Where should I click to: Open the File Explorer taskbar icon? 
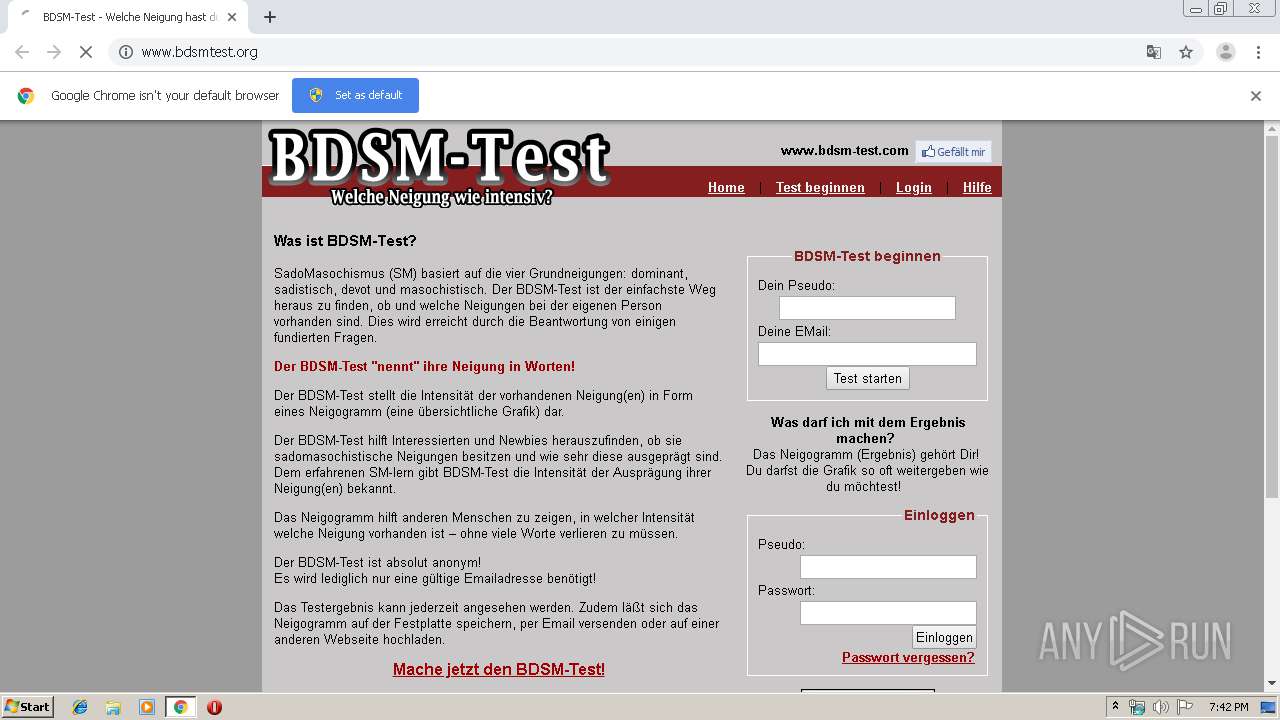[x=113, y=707]
